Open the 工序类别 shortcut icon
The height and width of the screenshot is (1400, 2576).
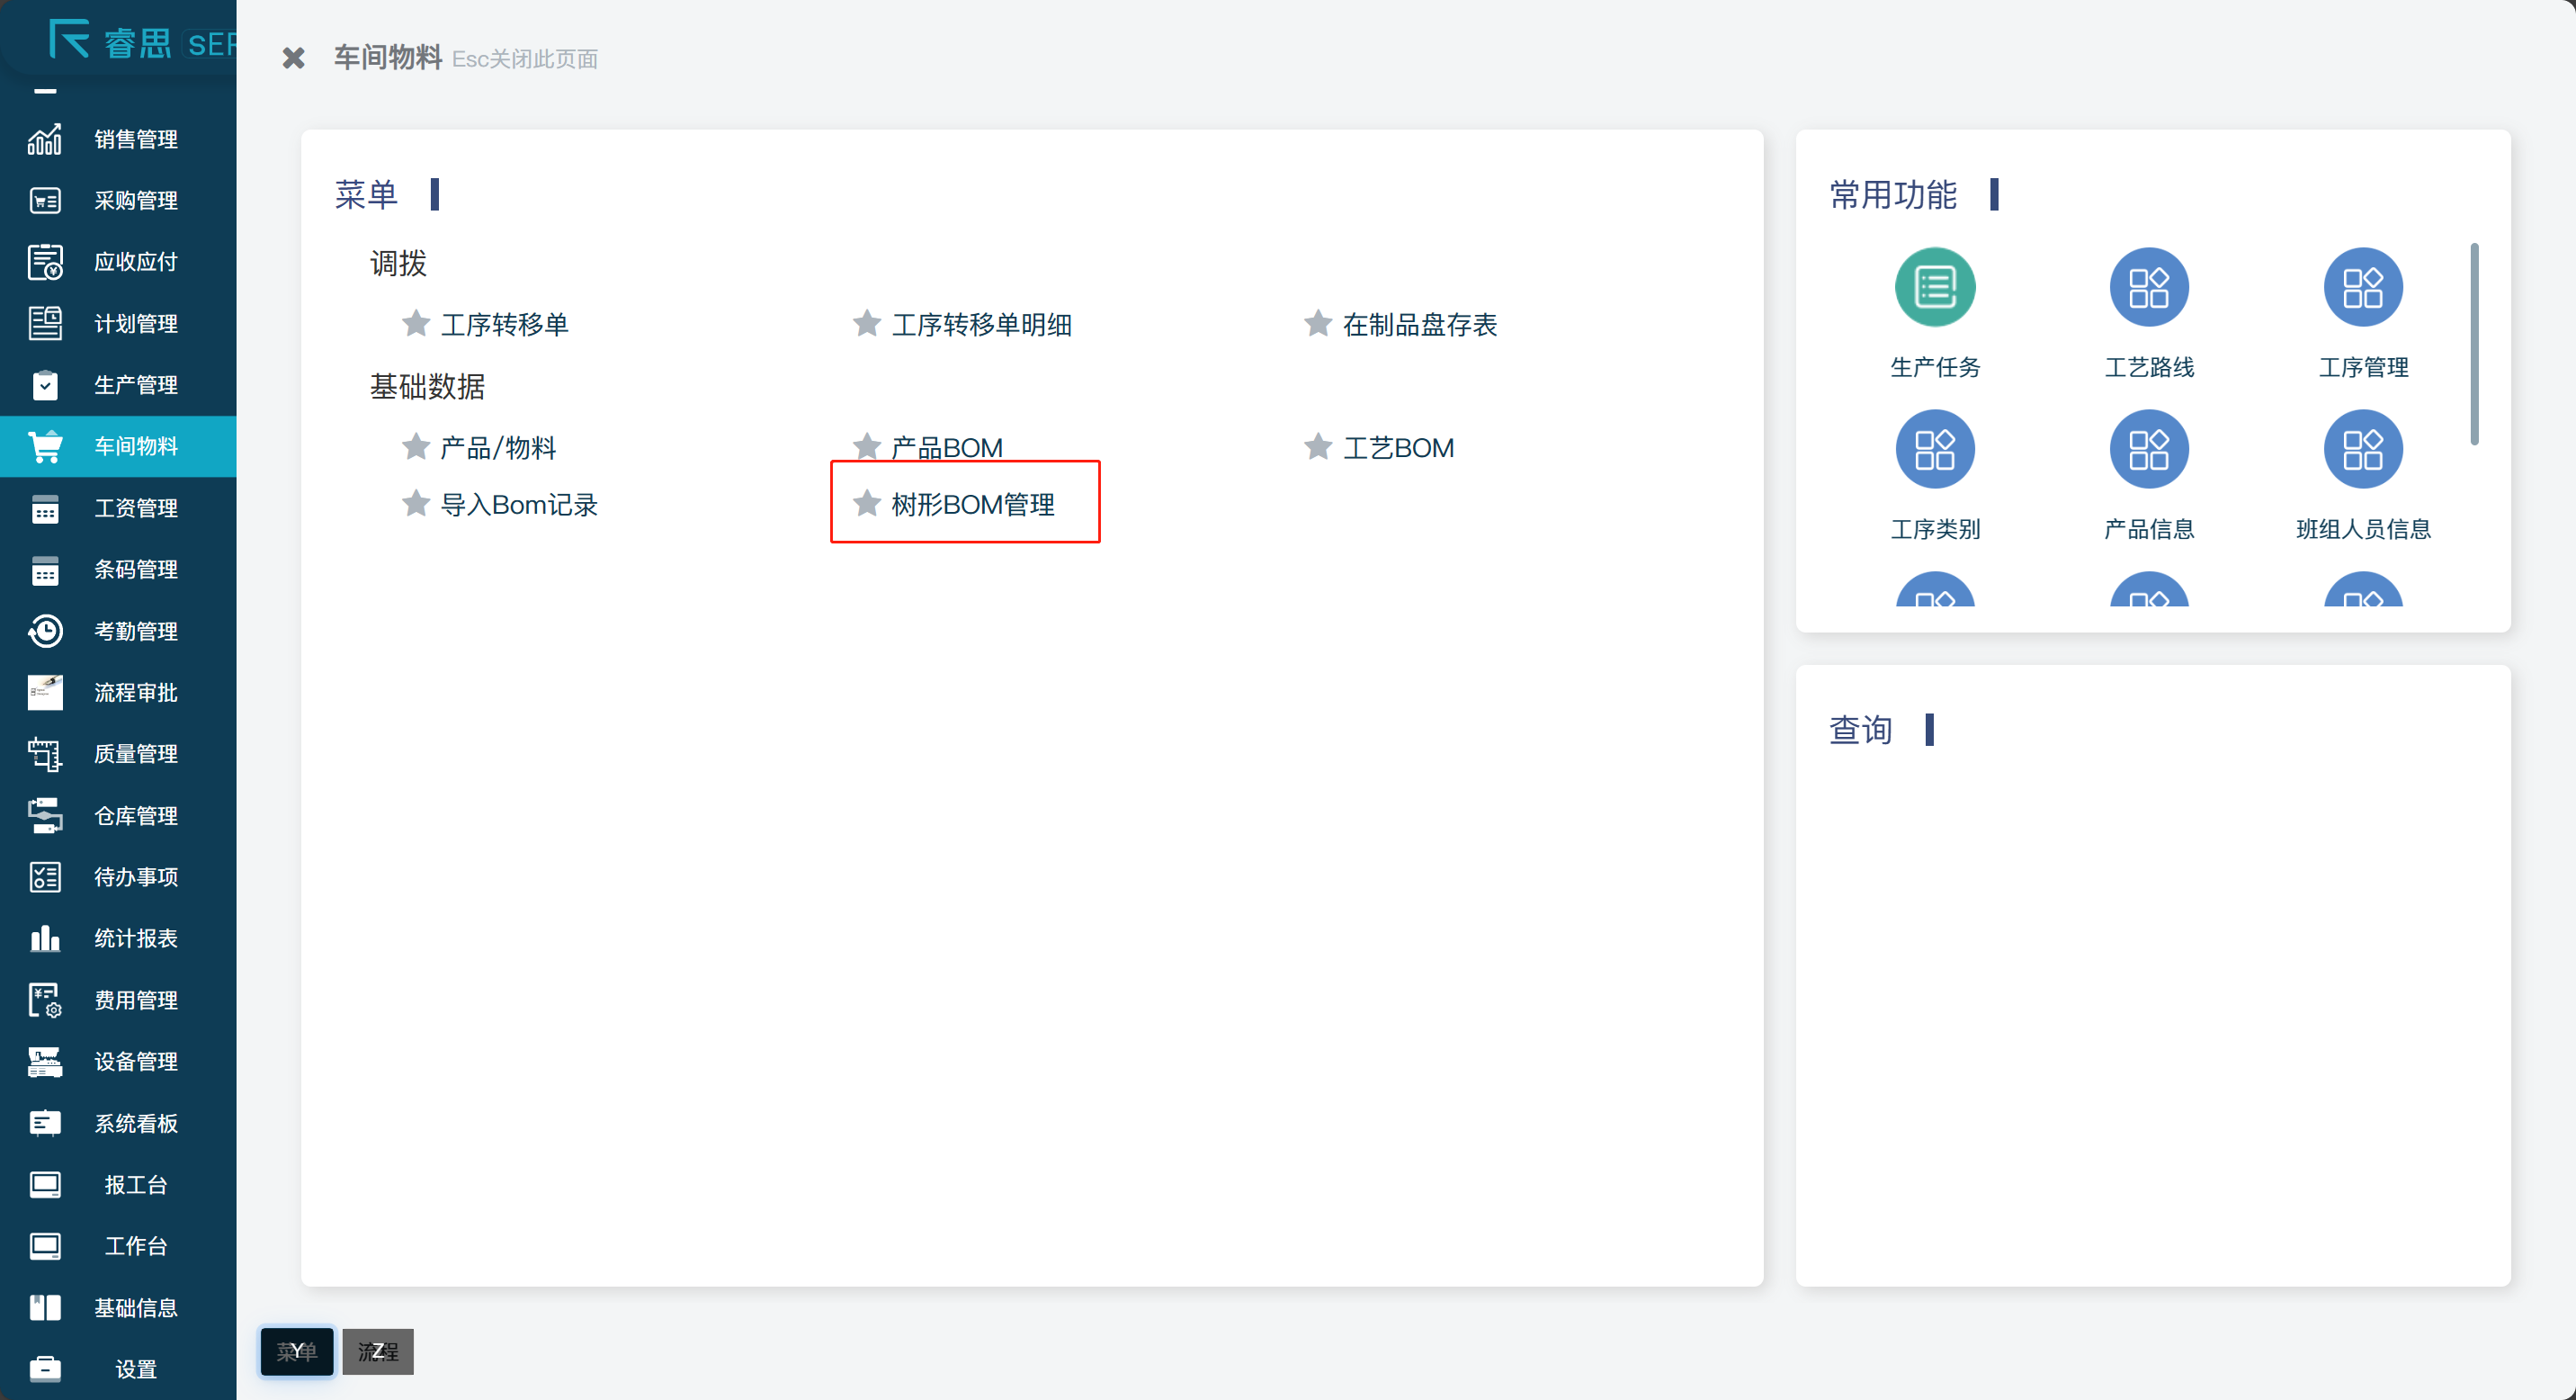[x=1934, y=449]
